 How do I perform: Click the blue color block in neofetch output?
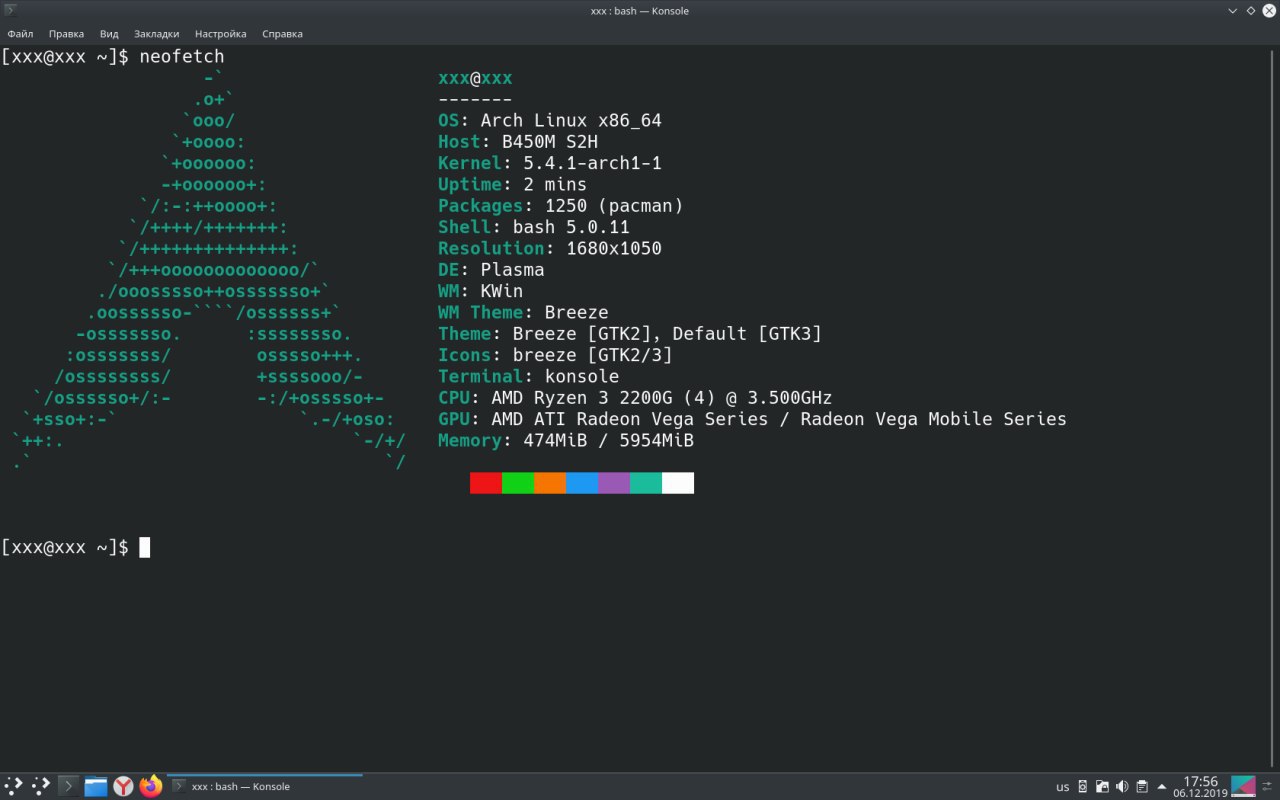[582, 483]
